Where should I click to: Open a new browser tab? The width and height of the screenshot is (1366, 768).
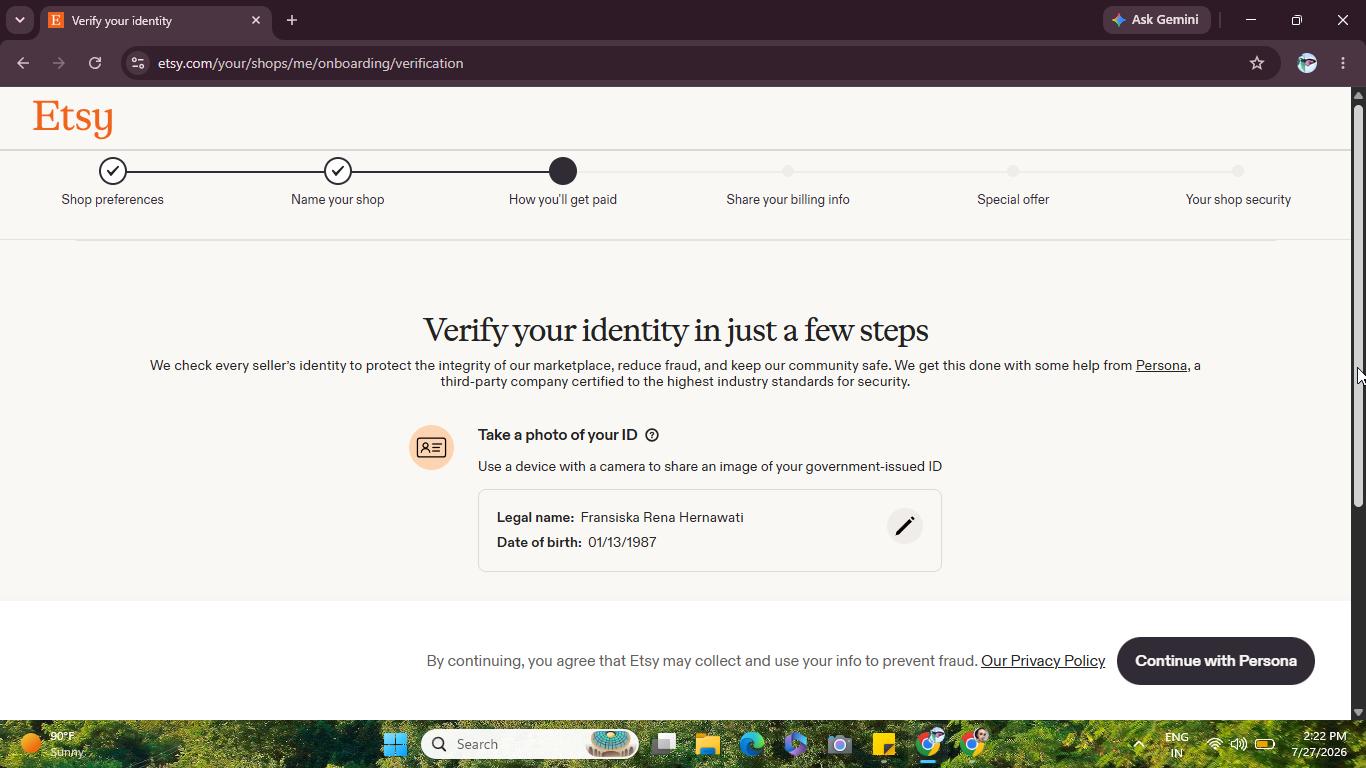click(x=292, y=20)
